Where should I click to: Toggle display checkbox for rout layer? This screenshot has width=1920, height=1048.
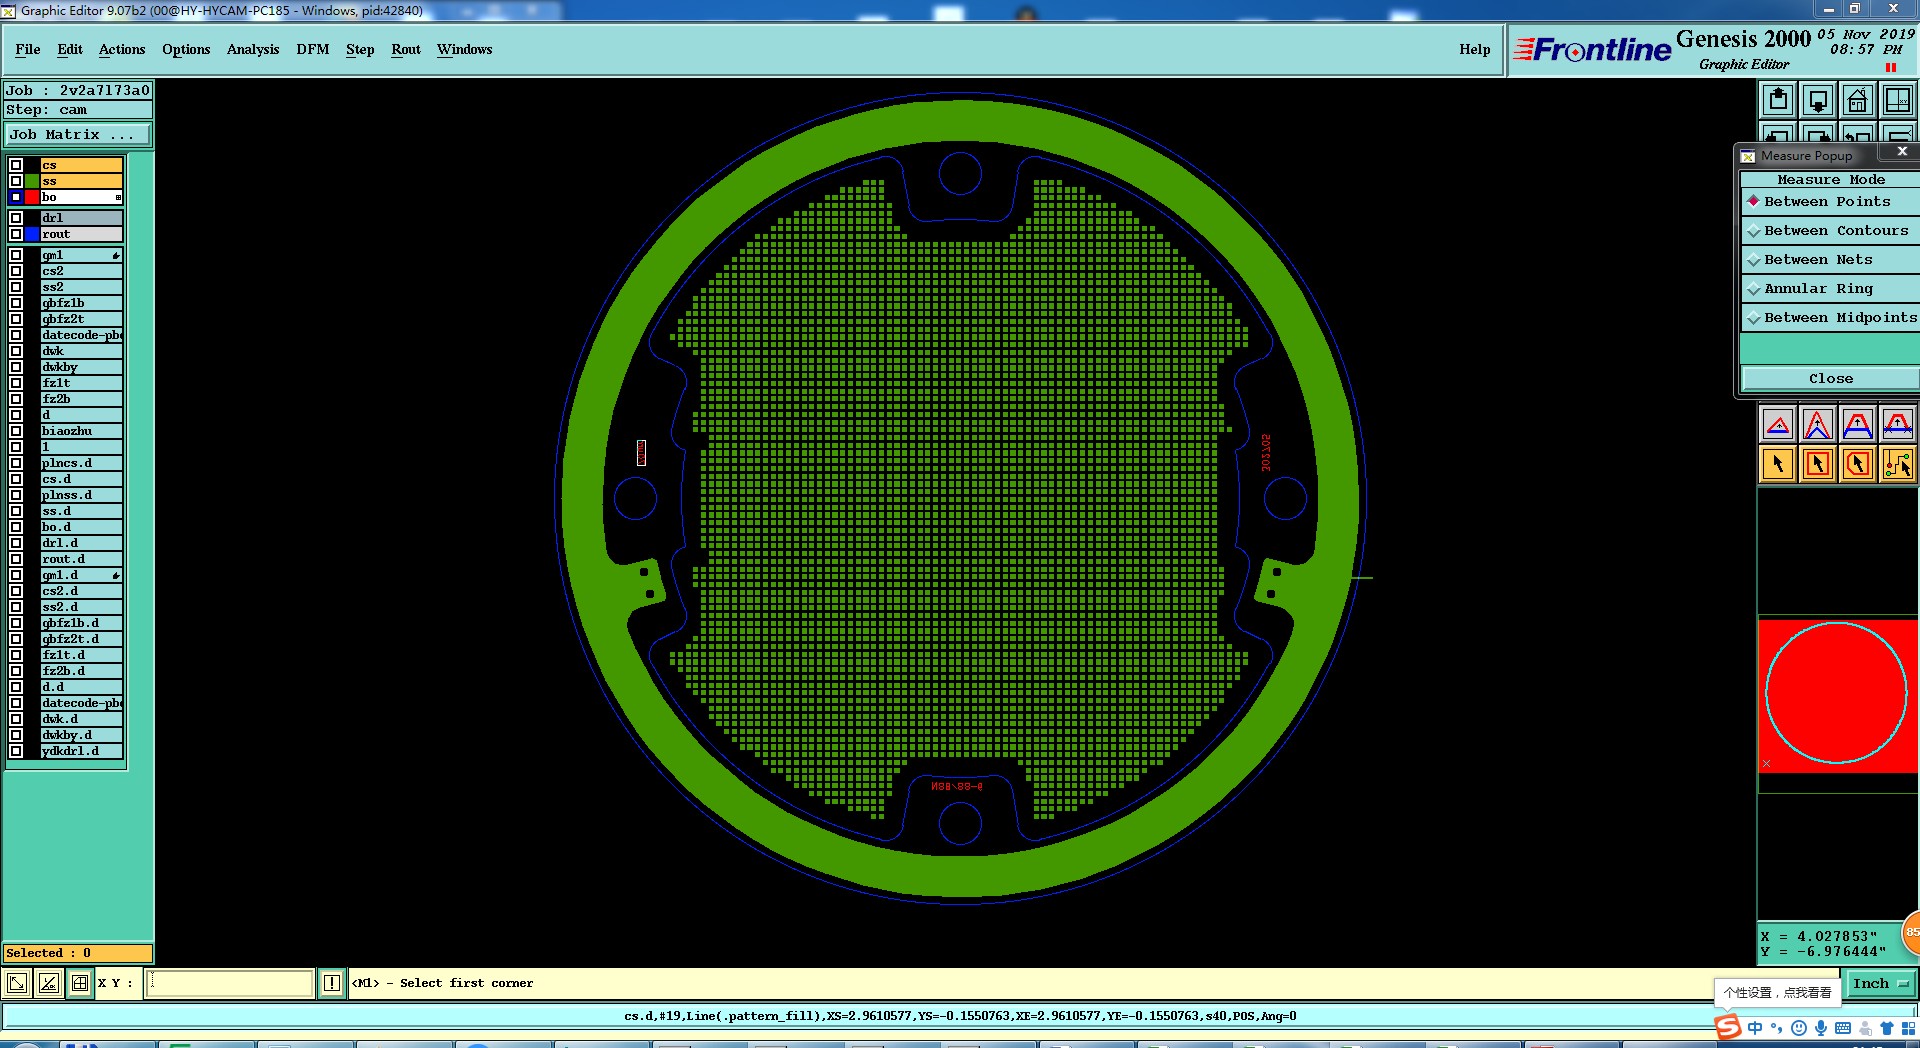coord(16,234)
